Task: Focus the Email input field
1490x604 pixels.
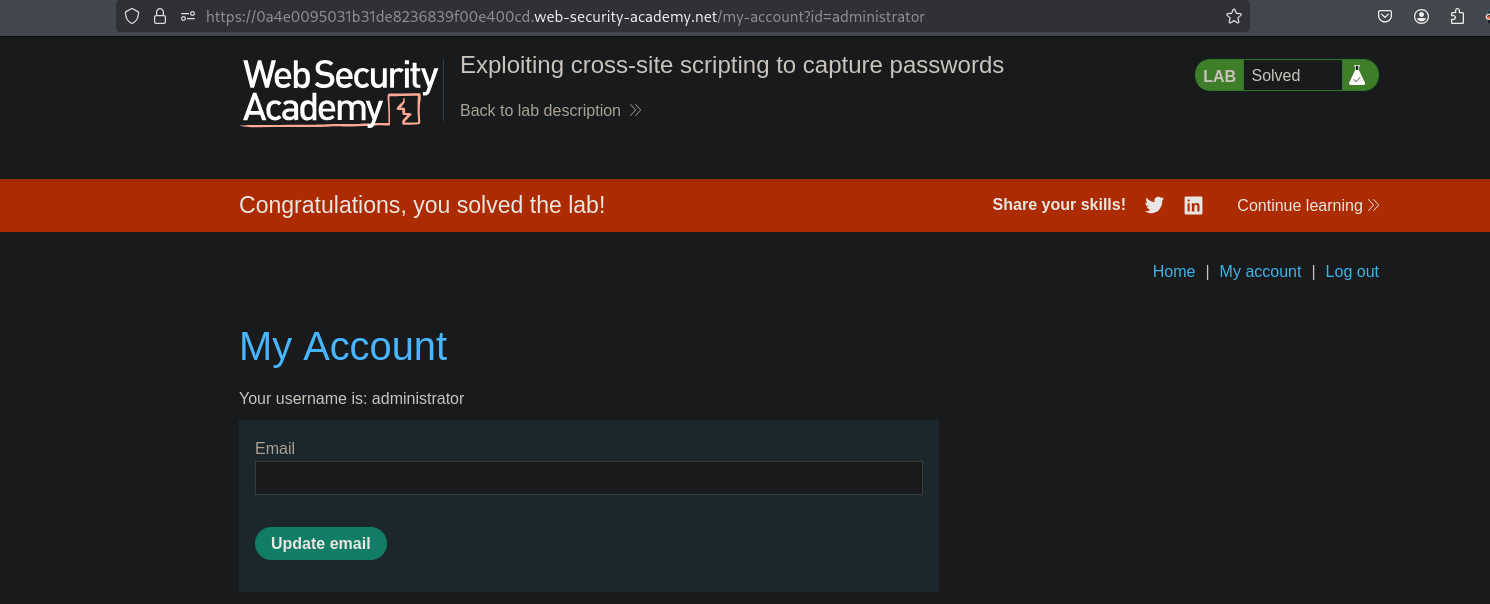Action: [x=588, y=478]
